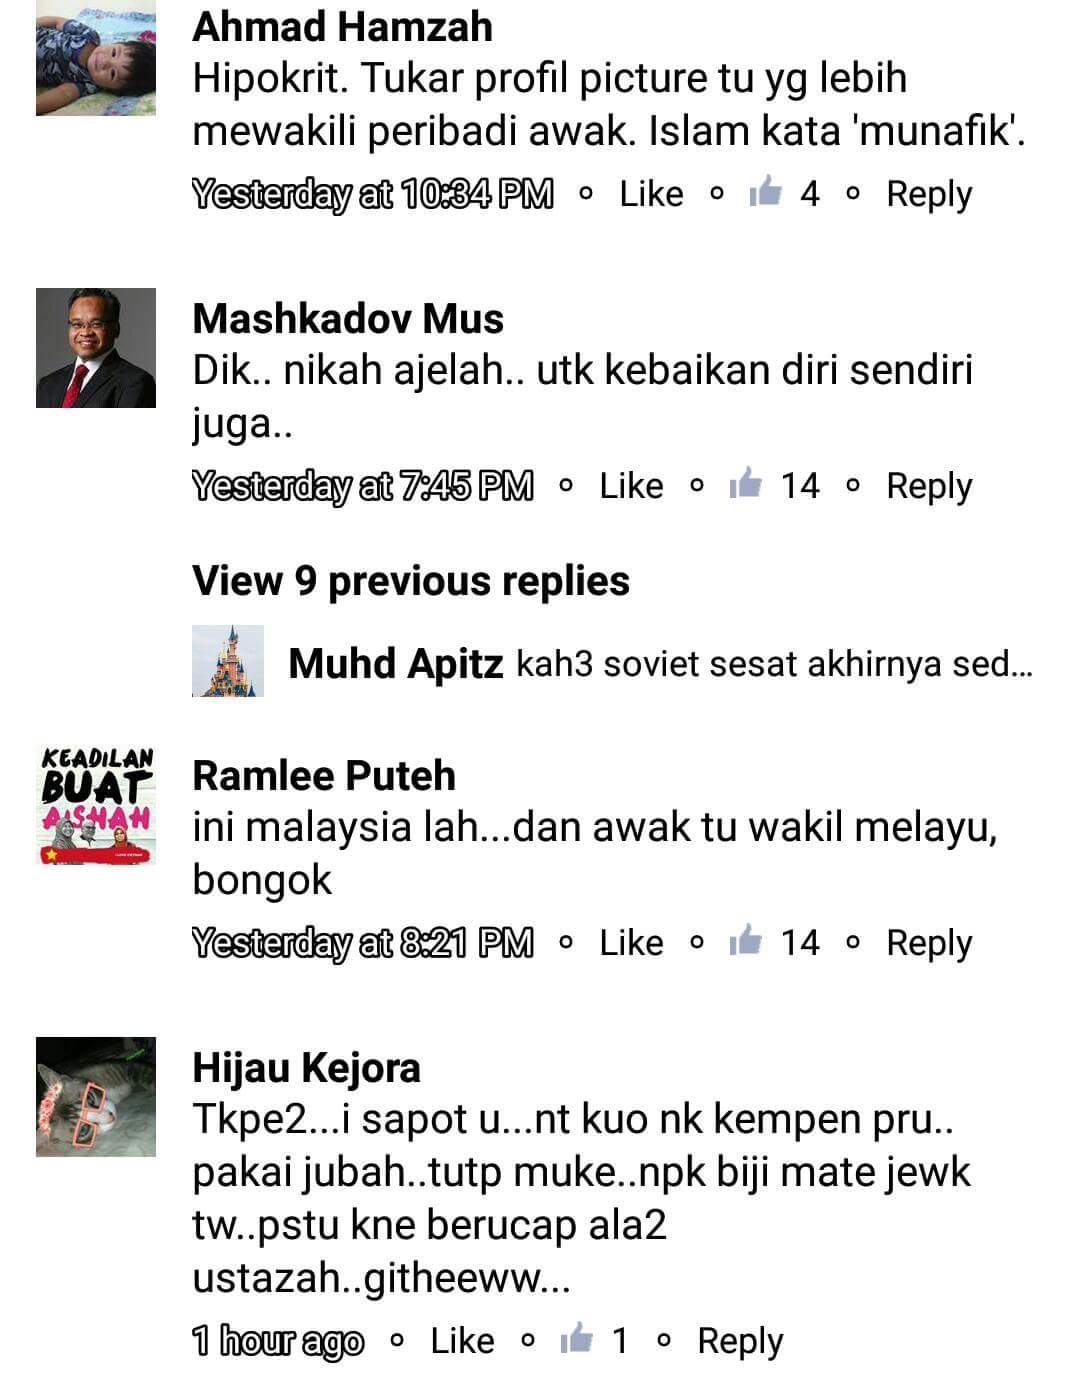The image size is (1080, 1394).
Task: Open Mashkadov Mus's profile photo
Action: [x=96, y=348]
